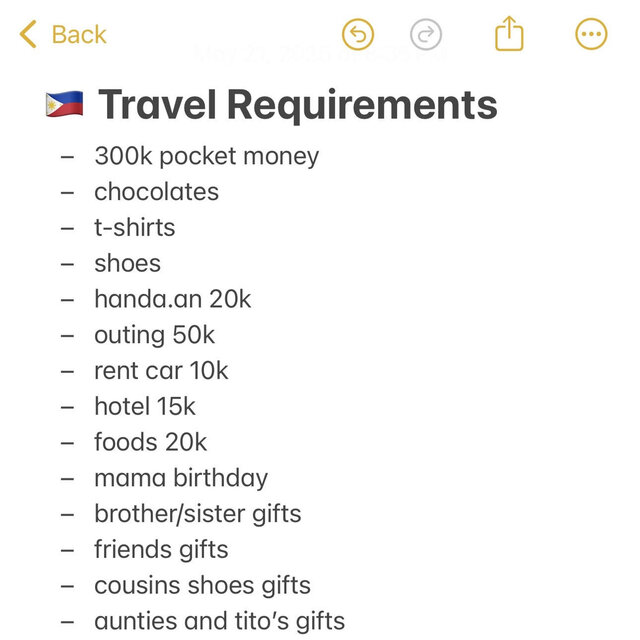Place cursor on cousins shoes gifts

click(x=202, y=586)
